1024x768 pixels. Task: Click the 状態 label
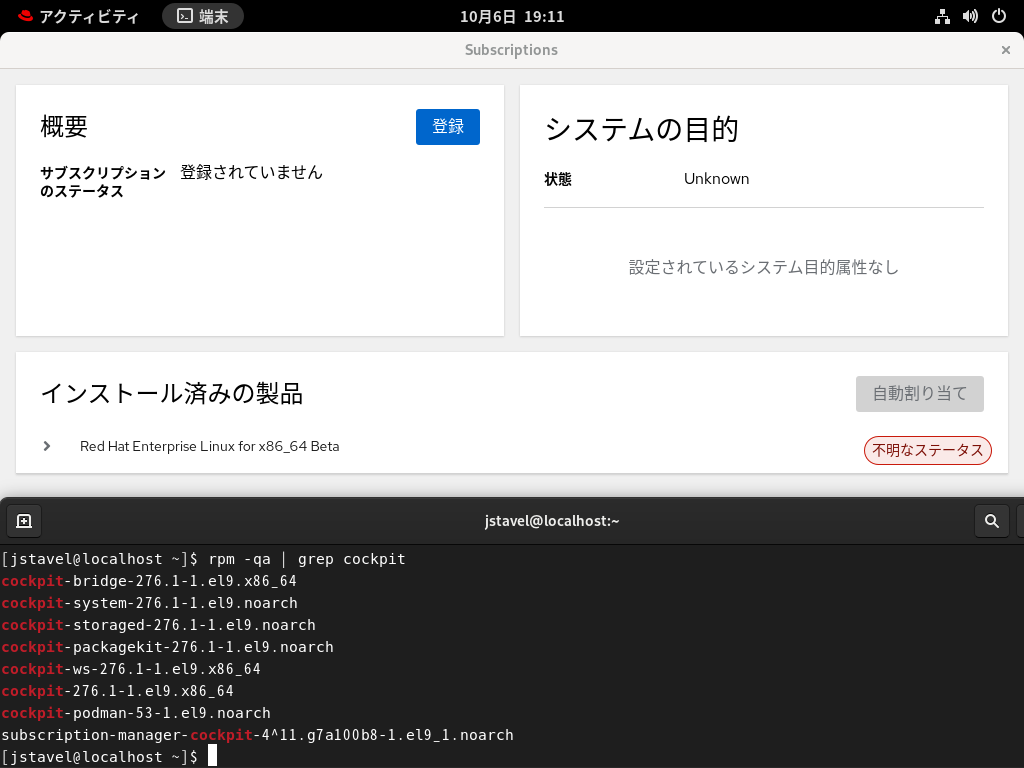[x=558, y=179]
